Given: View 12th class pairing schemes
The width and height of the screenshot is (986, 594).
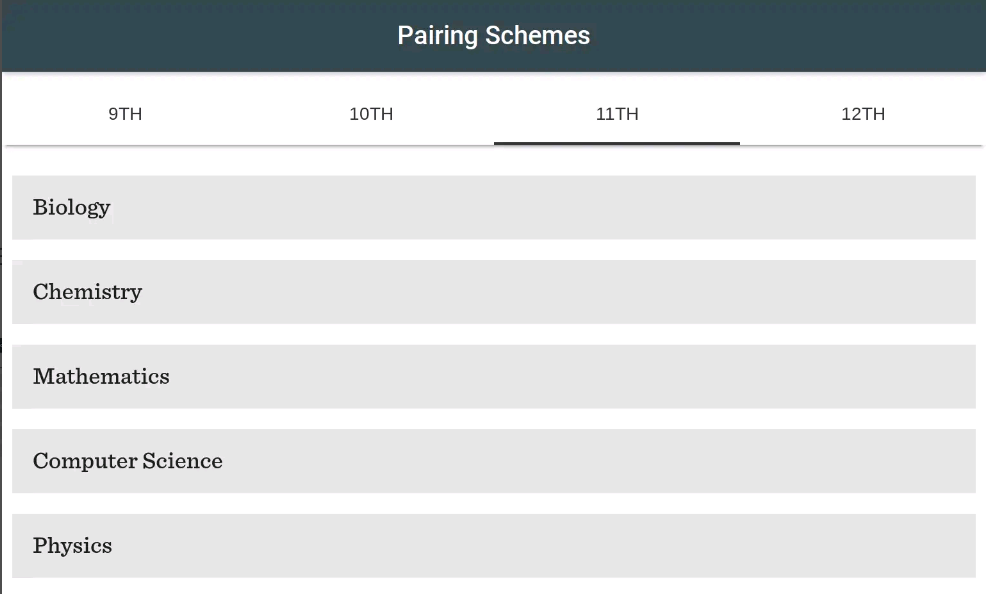Looking at the screenshot, I should tap(862, 114).
